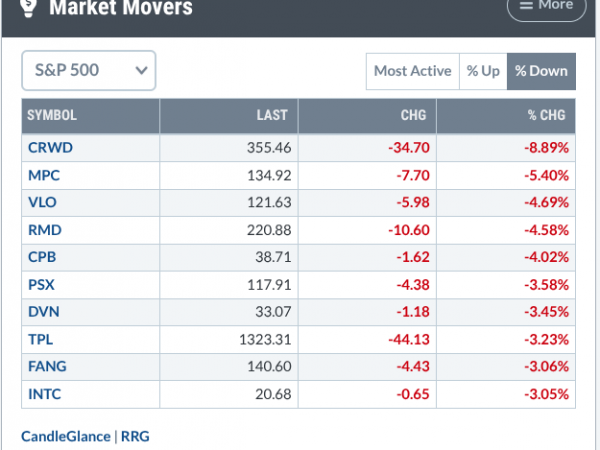Click the Market Movers lightbulb icon
The width and height of the screenshot is (600, 450).
[x=28, y=8]
